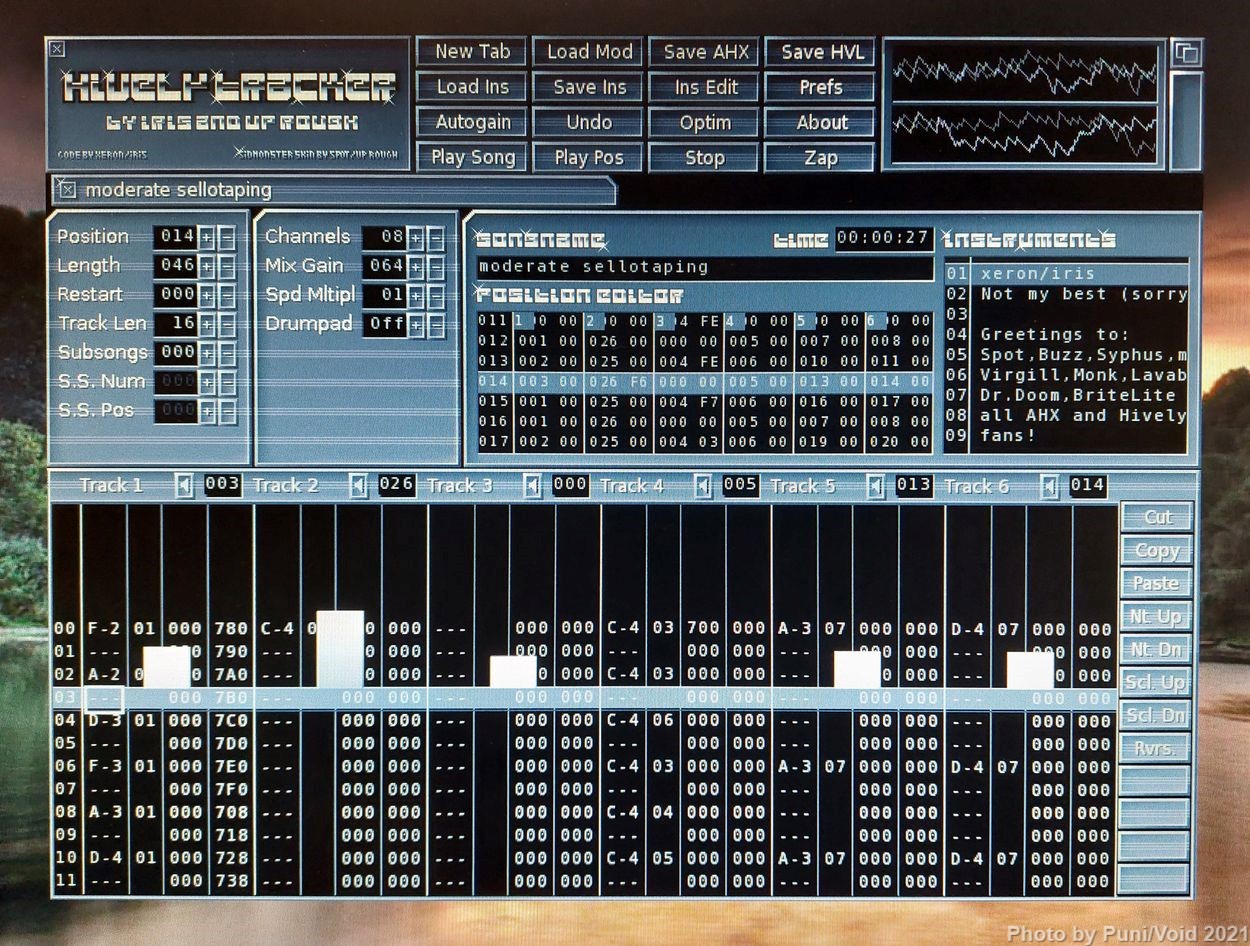
Task: Lower Mix Gain with minus button
Action: pyautogui.click(x=436, y=266)
